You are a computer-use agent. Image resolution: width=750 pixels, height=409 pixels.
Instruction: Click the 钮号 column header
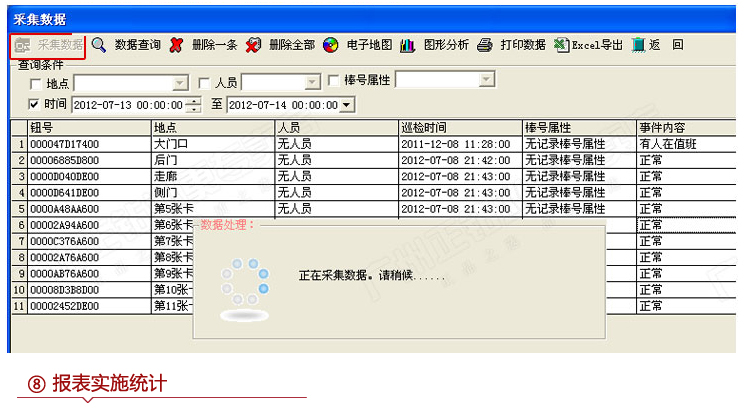tap(89, 128)
